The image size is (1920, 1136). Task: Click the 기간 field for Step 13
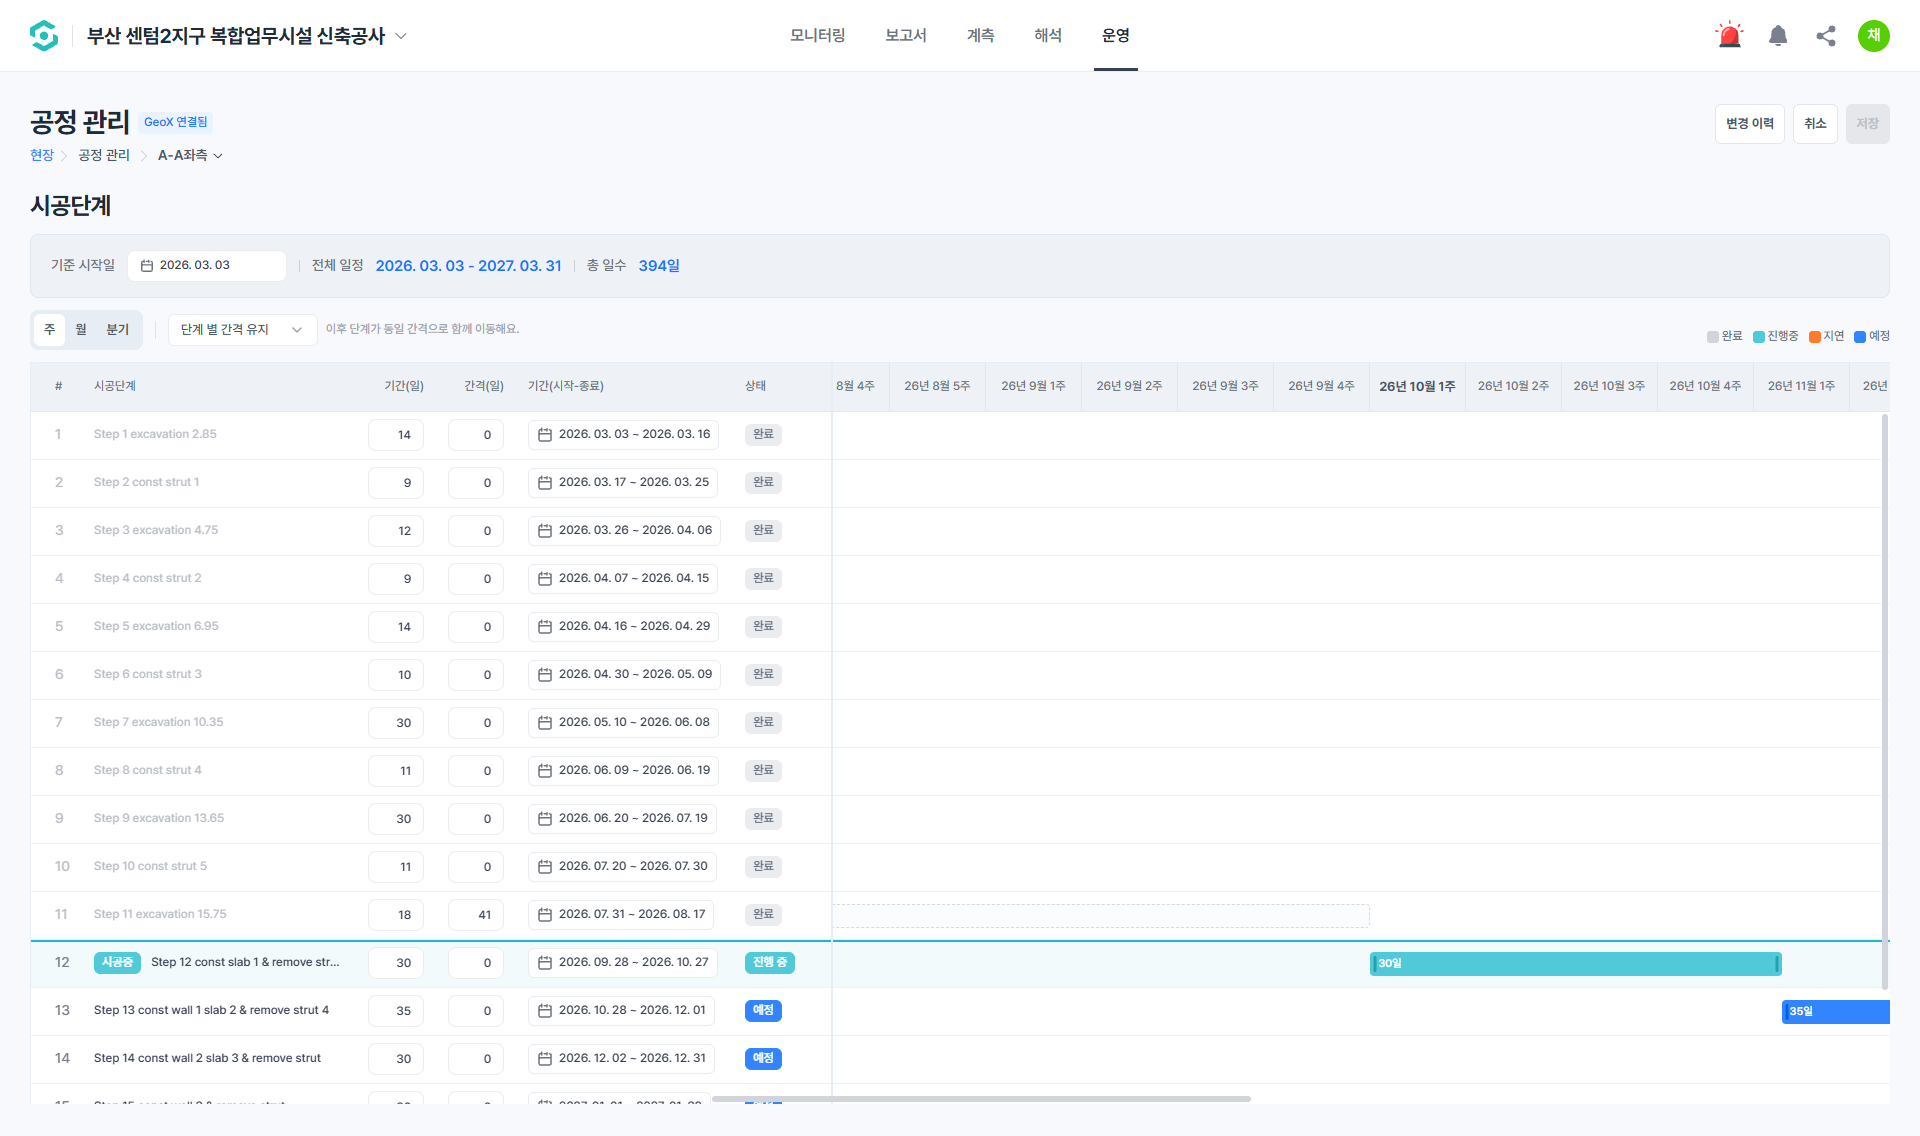(396, 1011)
